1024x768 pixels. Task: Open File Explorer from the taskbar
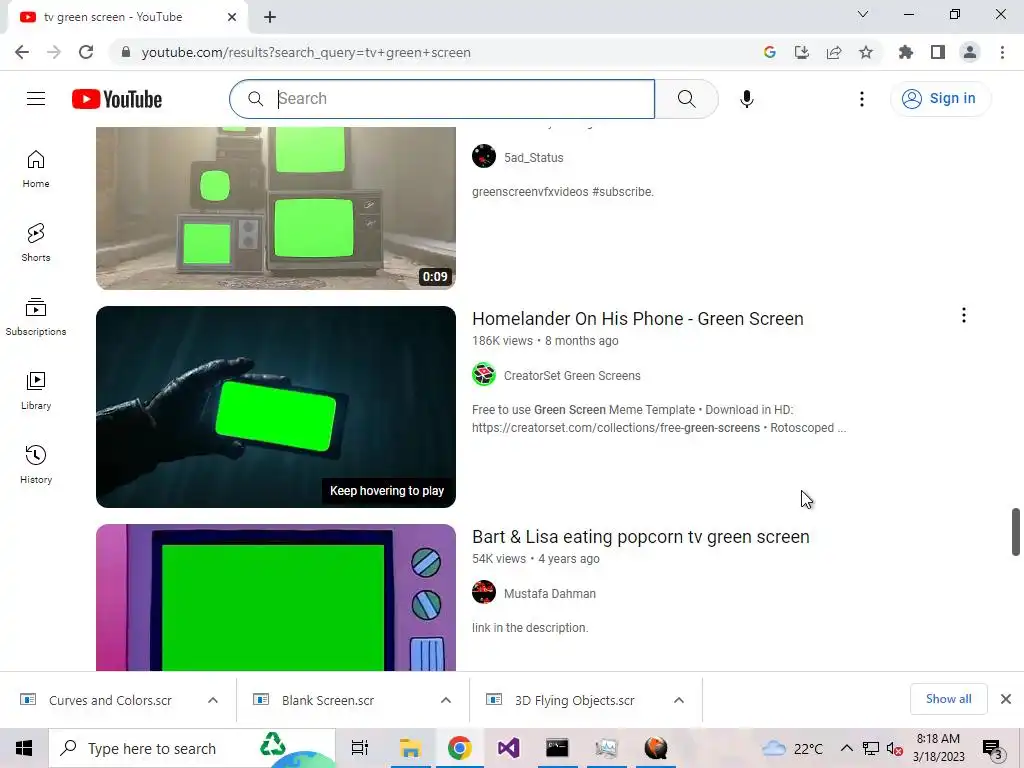click(410, 748)
